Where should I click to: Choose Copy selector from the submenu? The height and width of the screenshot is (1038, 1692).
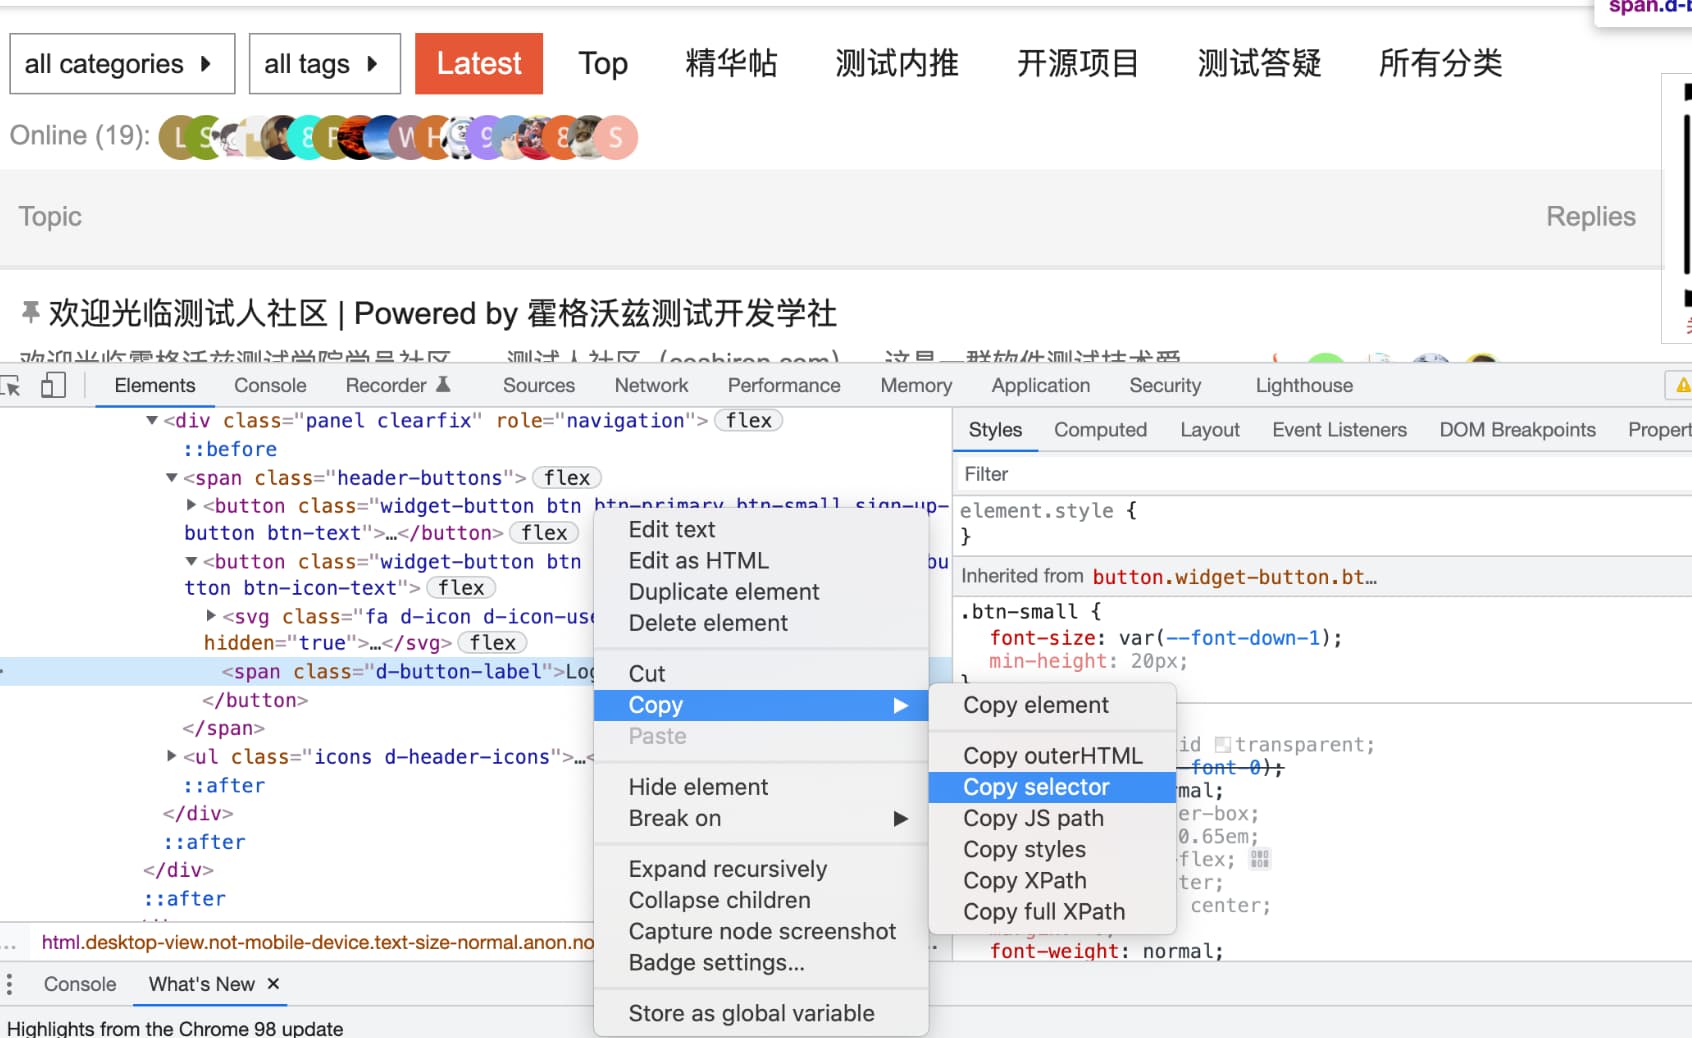[x=1036, y=788]
